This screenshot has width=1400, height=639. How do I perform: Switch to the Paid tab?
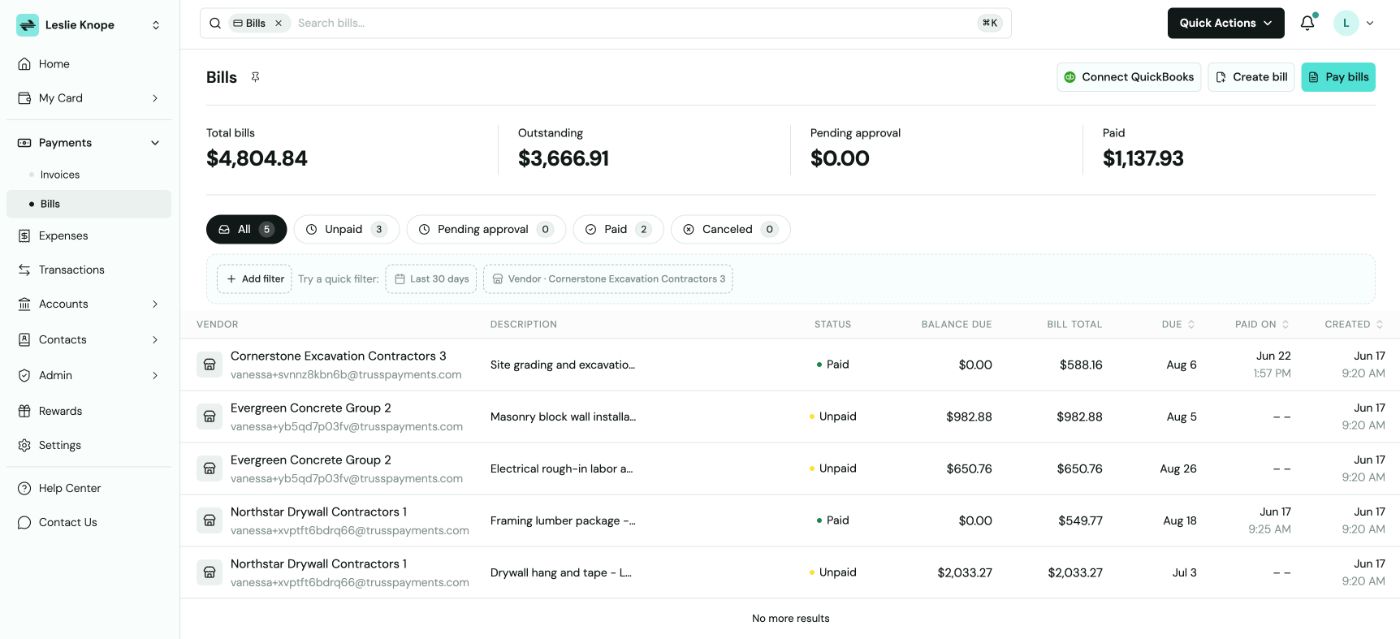tap(618, 229)
